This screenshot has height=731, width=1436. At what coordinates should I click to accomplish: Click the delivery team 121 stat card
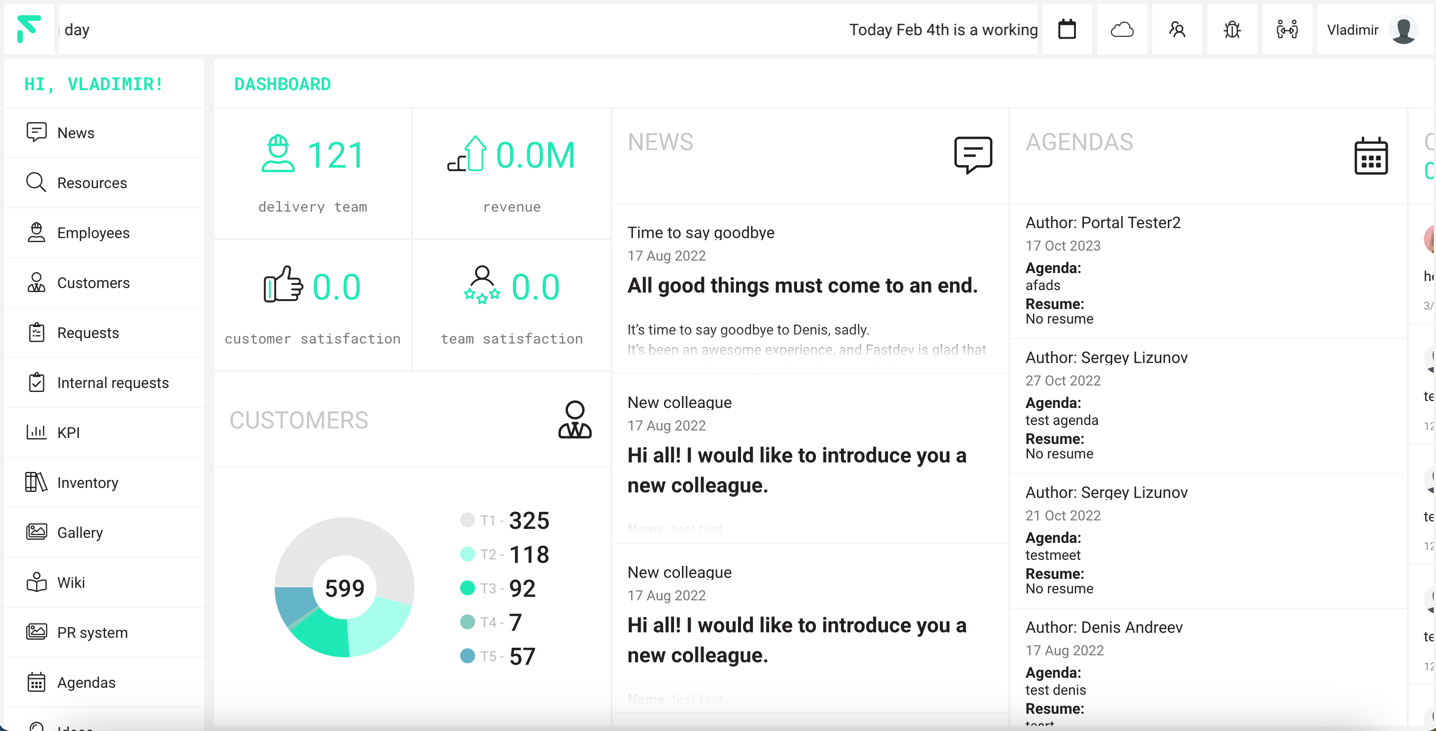(313, 174)
